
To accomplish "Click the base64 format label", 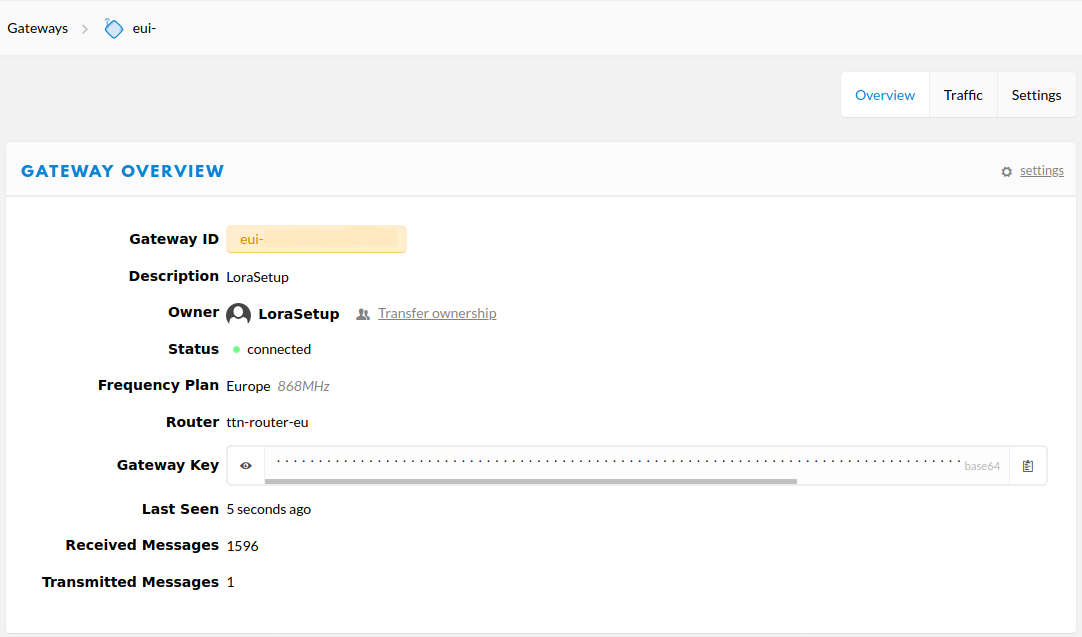I will 982,466.
